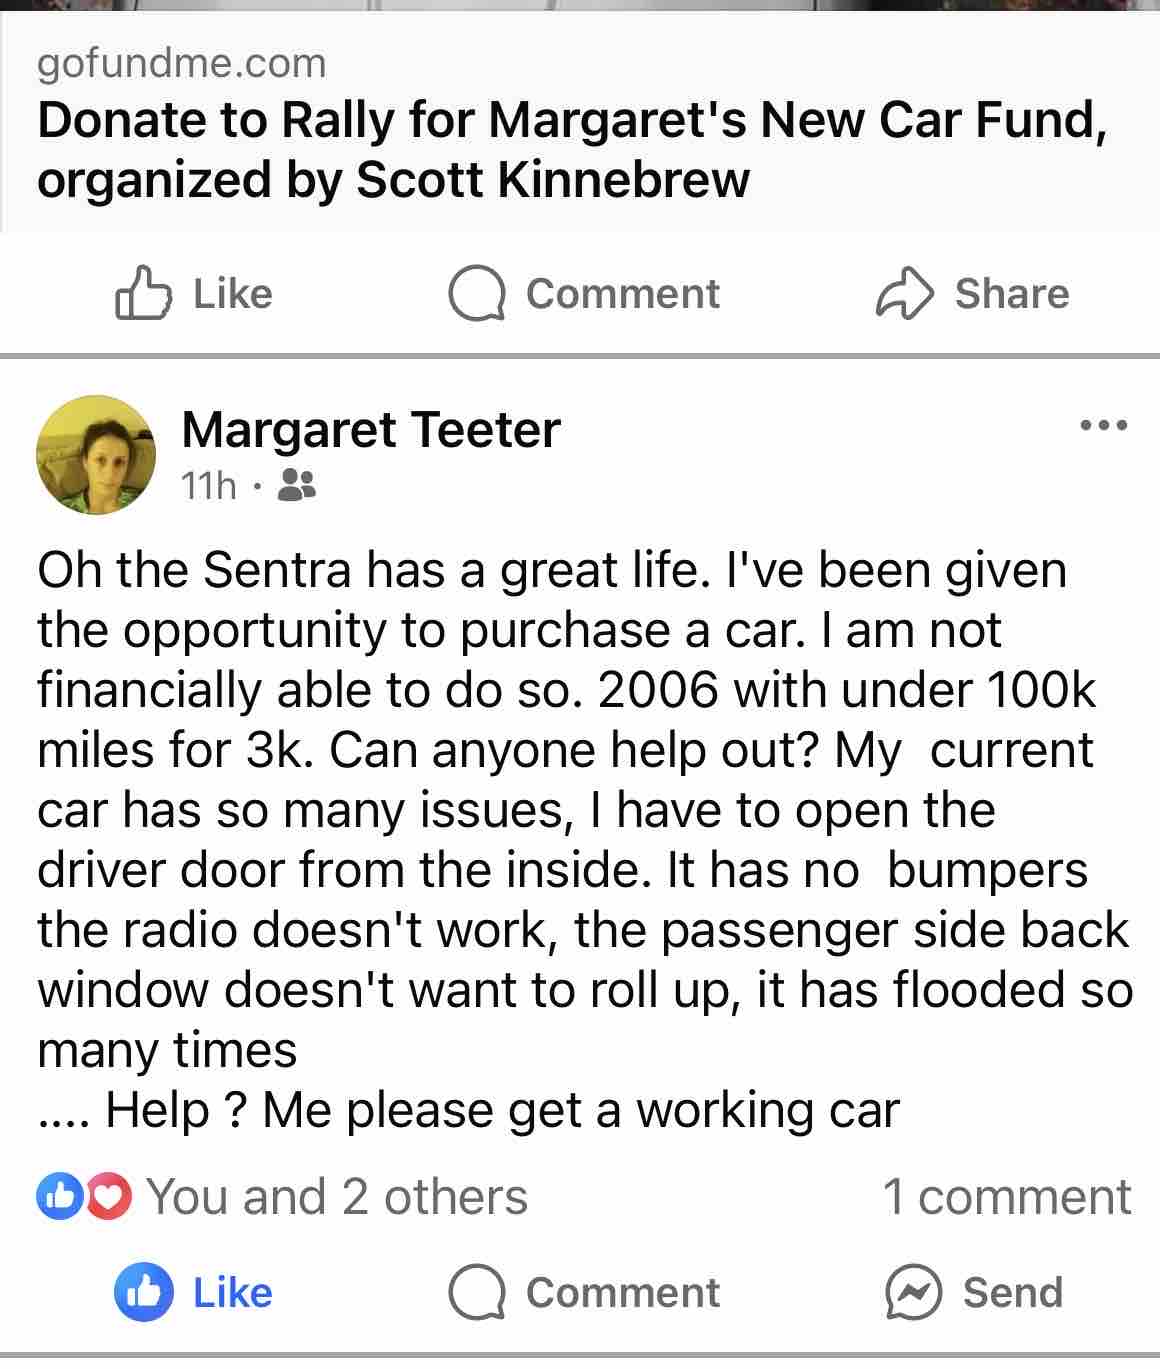Screen dimensions: 1160x1369
Task: Click comment bubble icon on Margaret's post
Action: point(477,1293)
